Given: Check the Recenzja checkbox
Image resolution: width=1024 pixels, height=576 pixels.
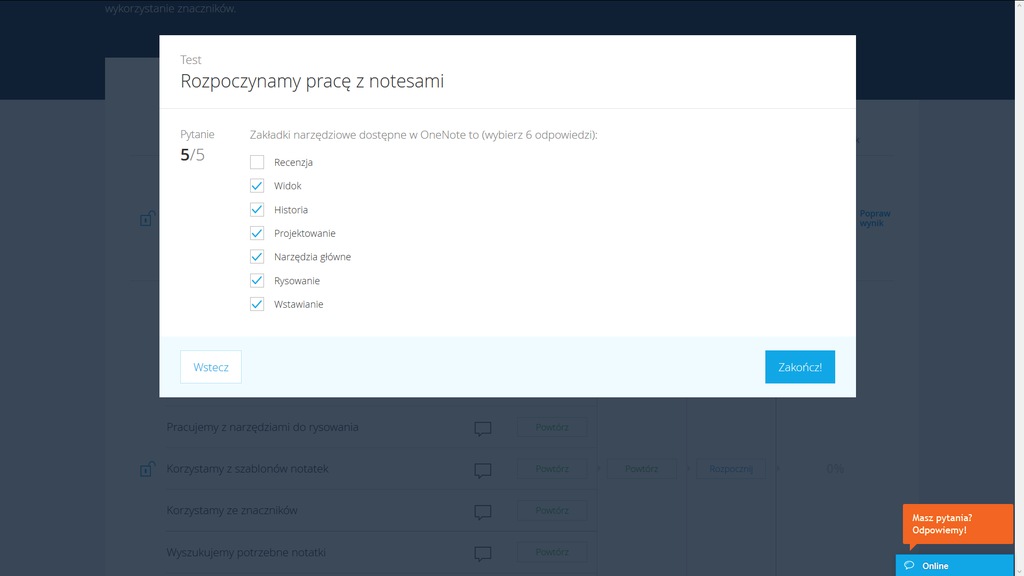Looking at the screenshot, I should click(257, 162).
